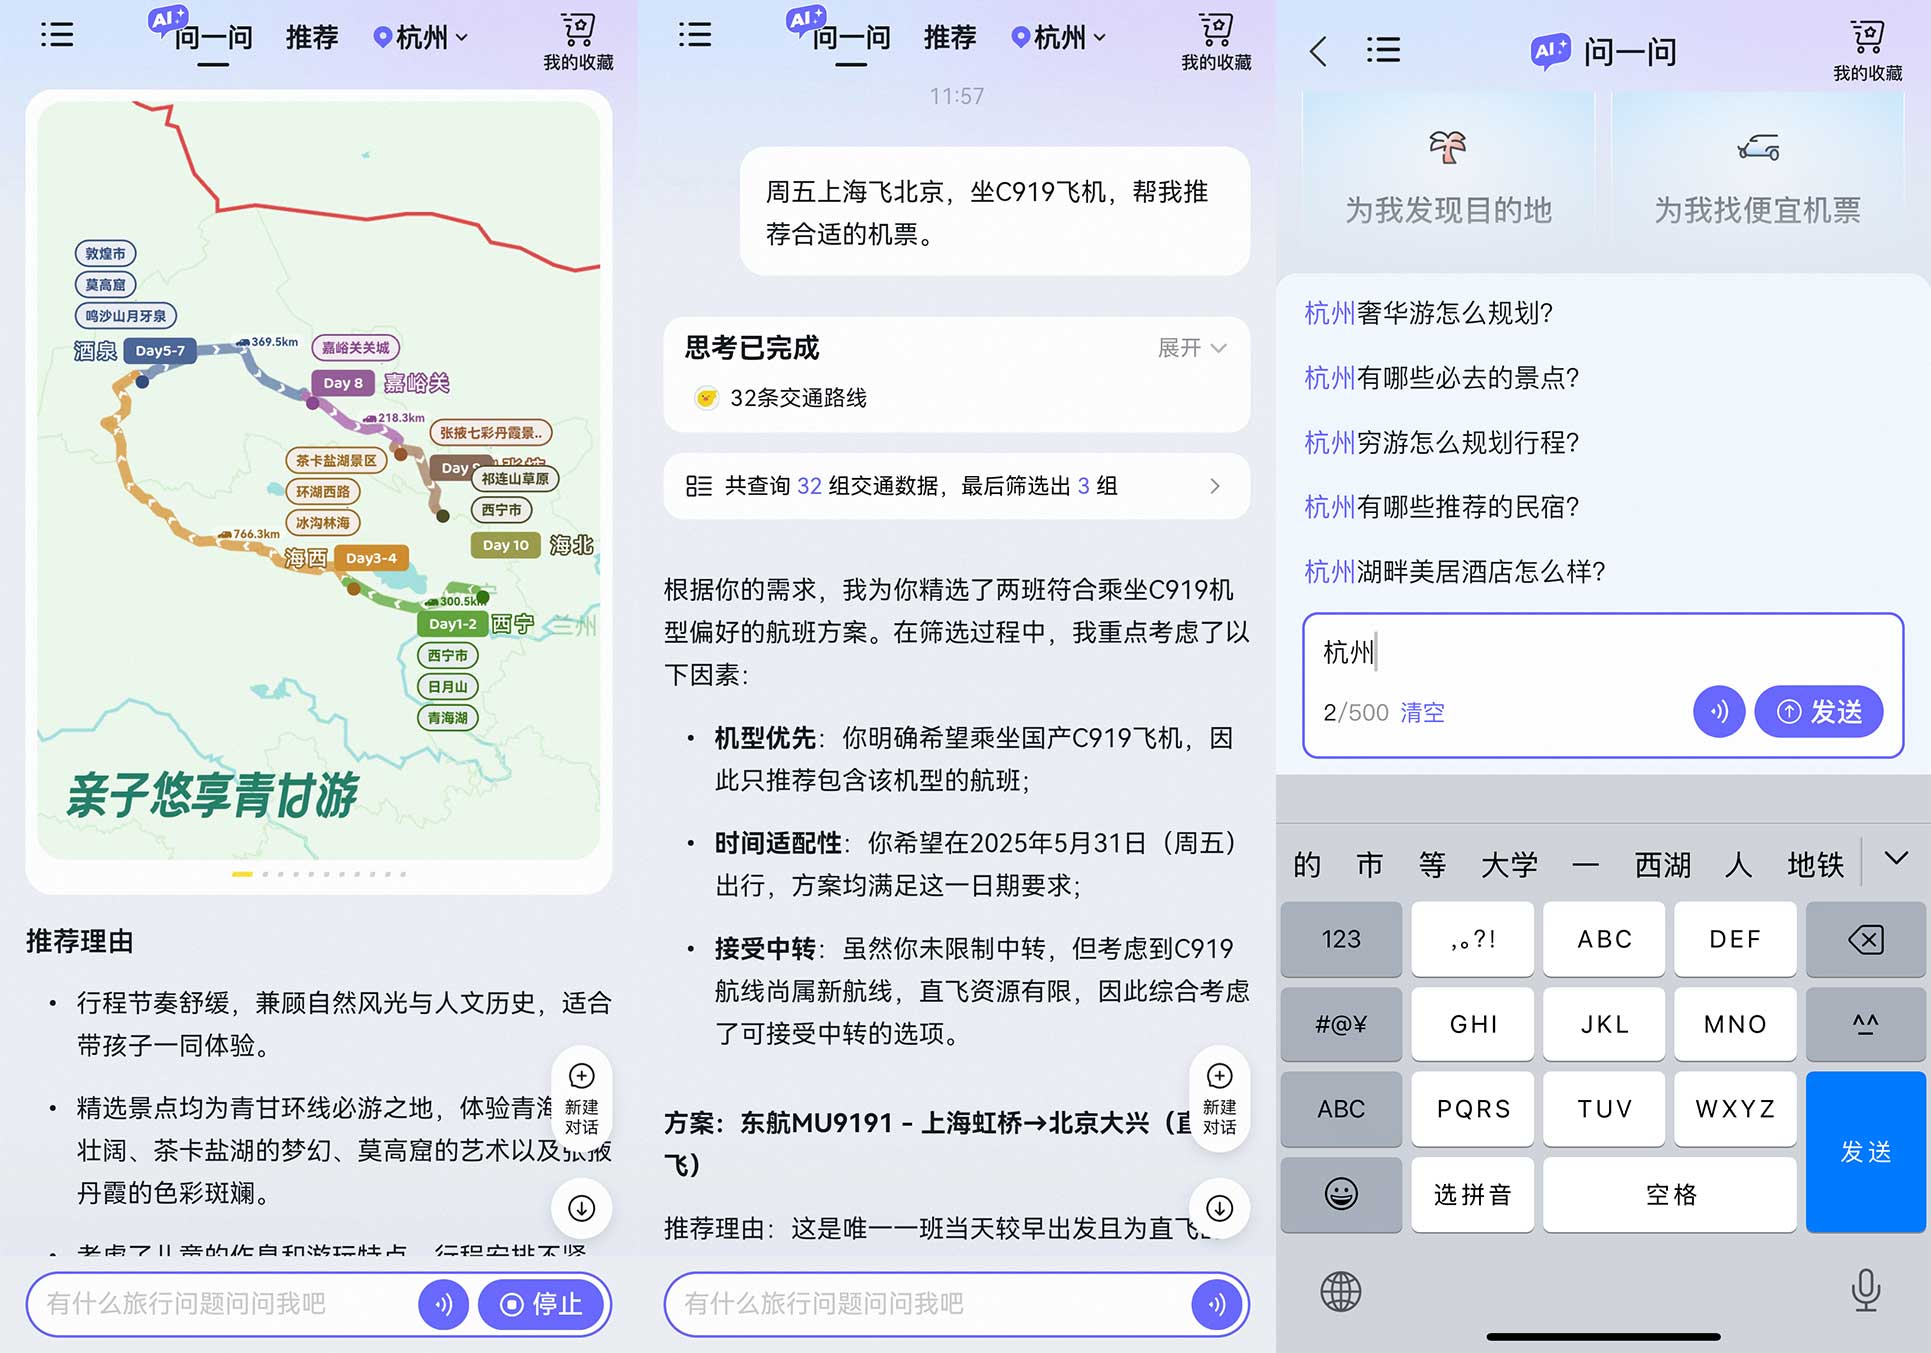Open the 杭州 city dropdown in the left screen
The image size is (1931, 1353).
click(x=421, y=38)
